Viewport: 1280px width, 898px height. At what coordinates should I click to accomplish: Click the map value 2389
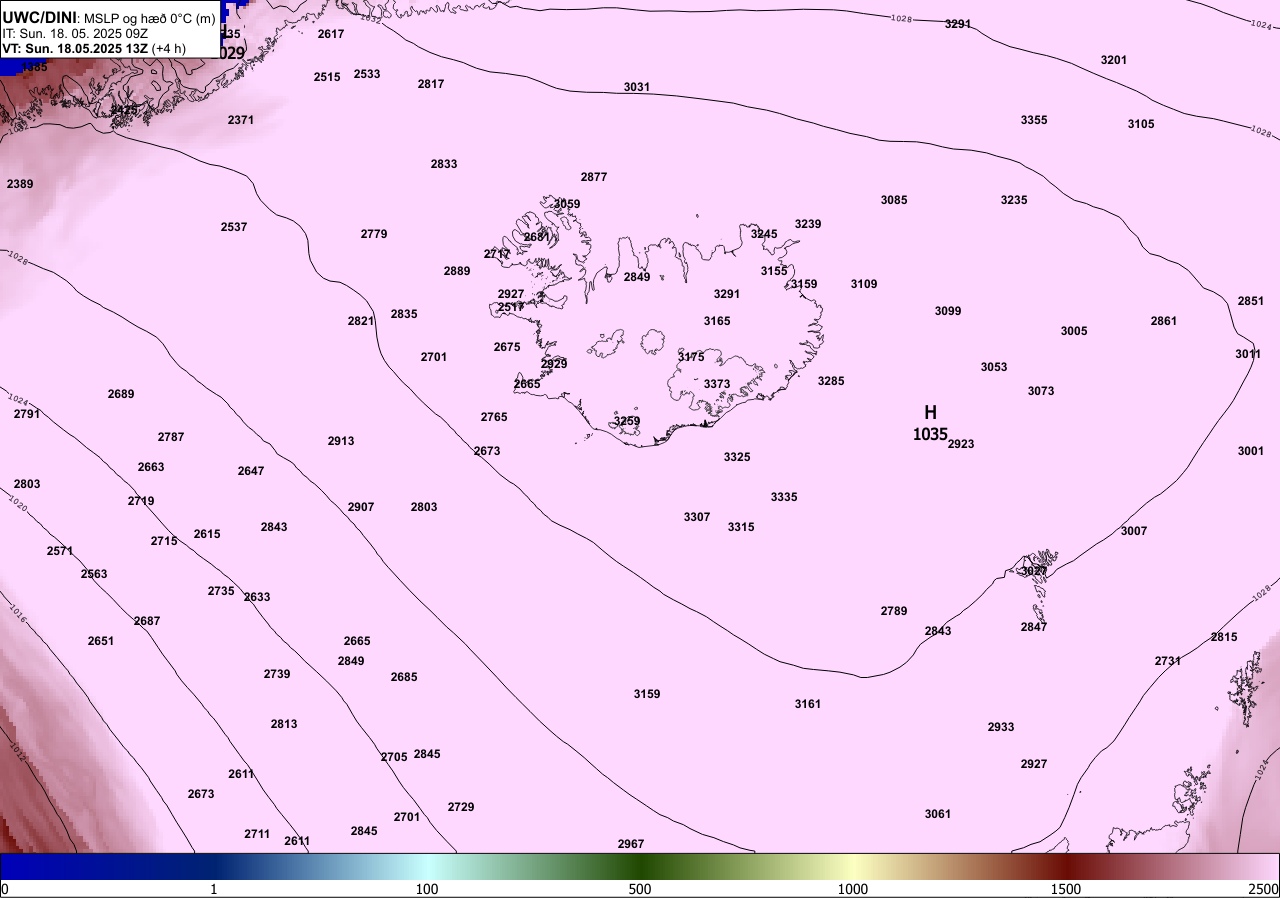(x=20, y=184)
